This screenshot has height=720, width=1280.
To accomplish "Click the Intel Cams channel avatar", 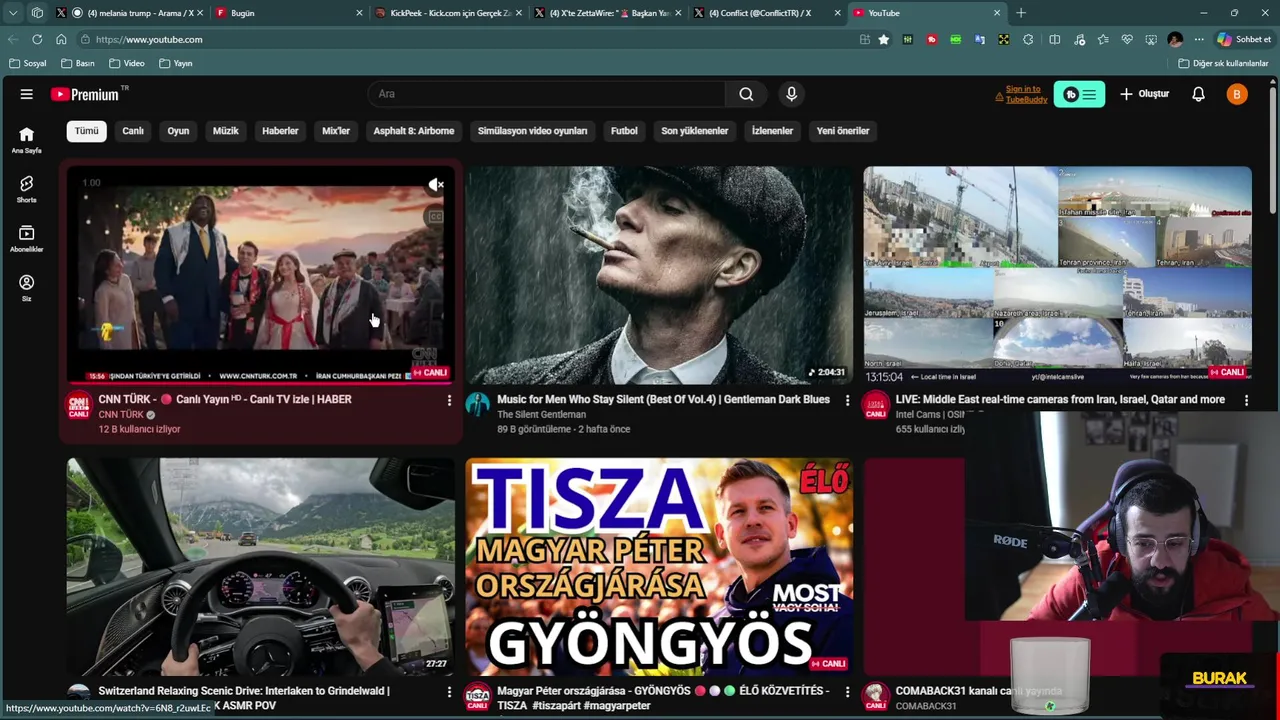I will coord(876,405).
